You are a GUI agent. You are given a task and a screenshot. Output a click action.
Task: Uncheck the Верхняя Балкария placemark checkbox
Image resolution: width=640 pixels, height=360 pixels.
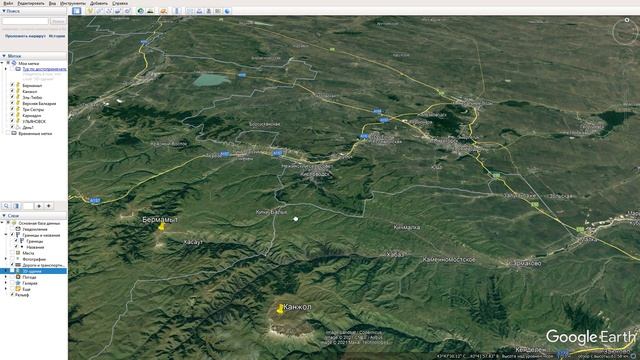tap(12, 103)
